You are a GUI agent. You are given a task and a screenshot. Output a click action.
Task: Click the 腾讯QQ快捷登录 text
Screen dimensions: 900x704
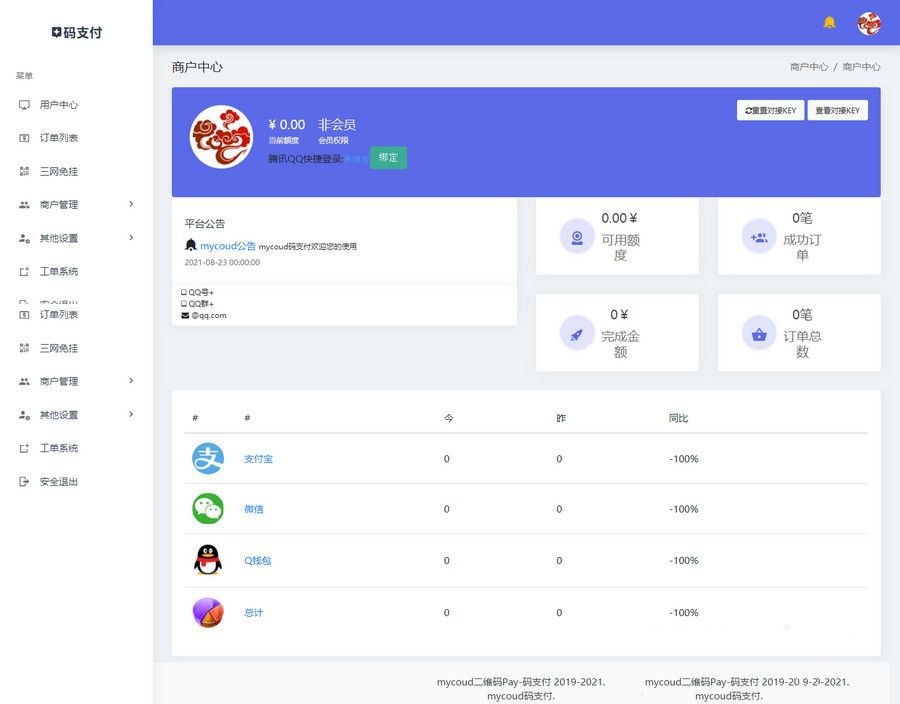click(305, 159)
